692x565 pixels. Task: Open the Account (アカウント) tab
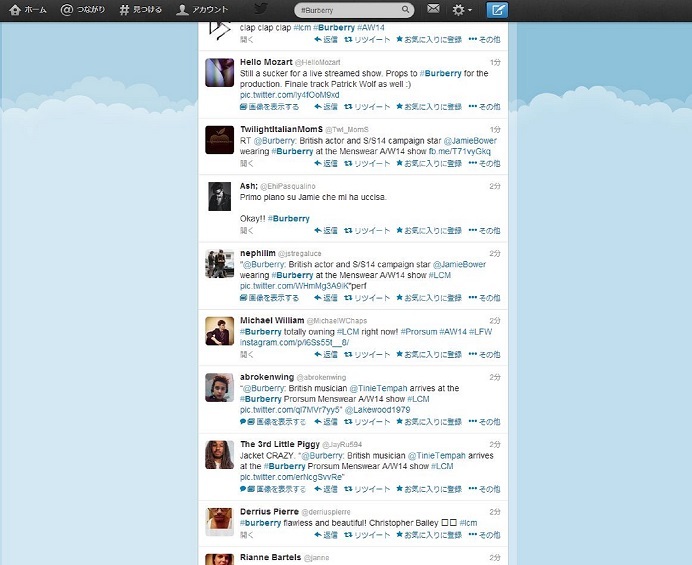[202, 10]
